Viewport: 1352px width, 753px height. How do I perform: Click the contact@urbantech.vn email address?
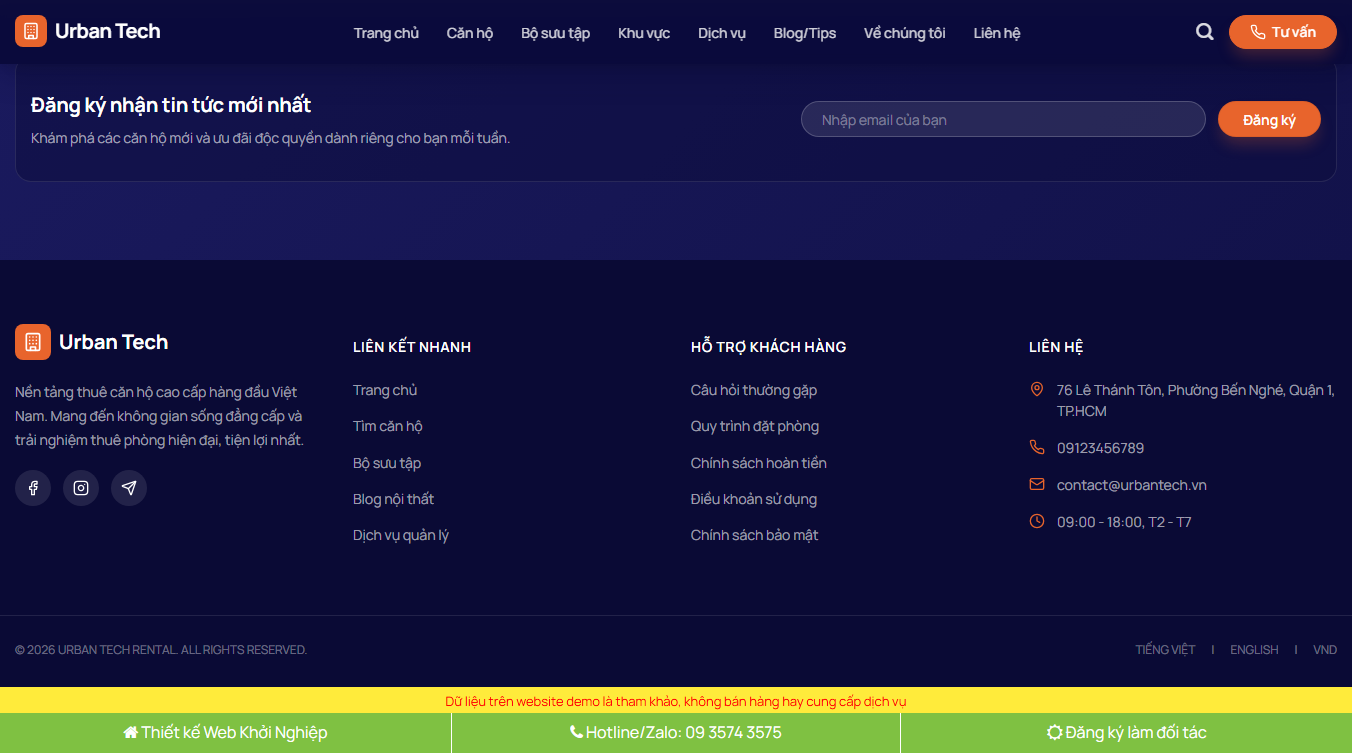pos(1132,485)
